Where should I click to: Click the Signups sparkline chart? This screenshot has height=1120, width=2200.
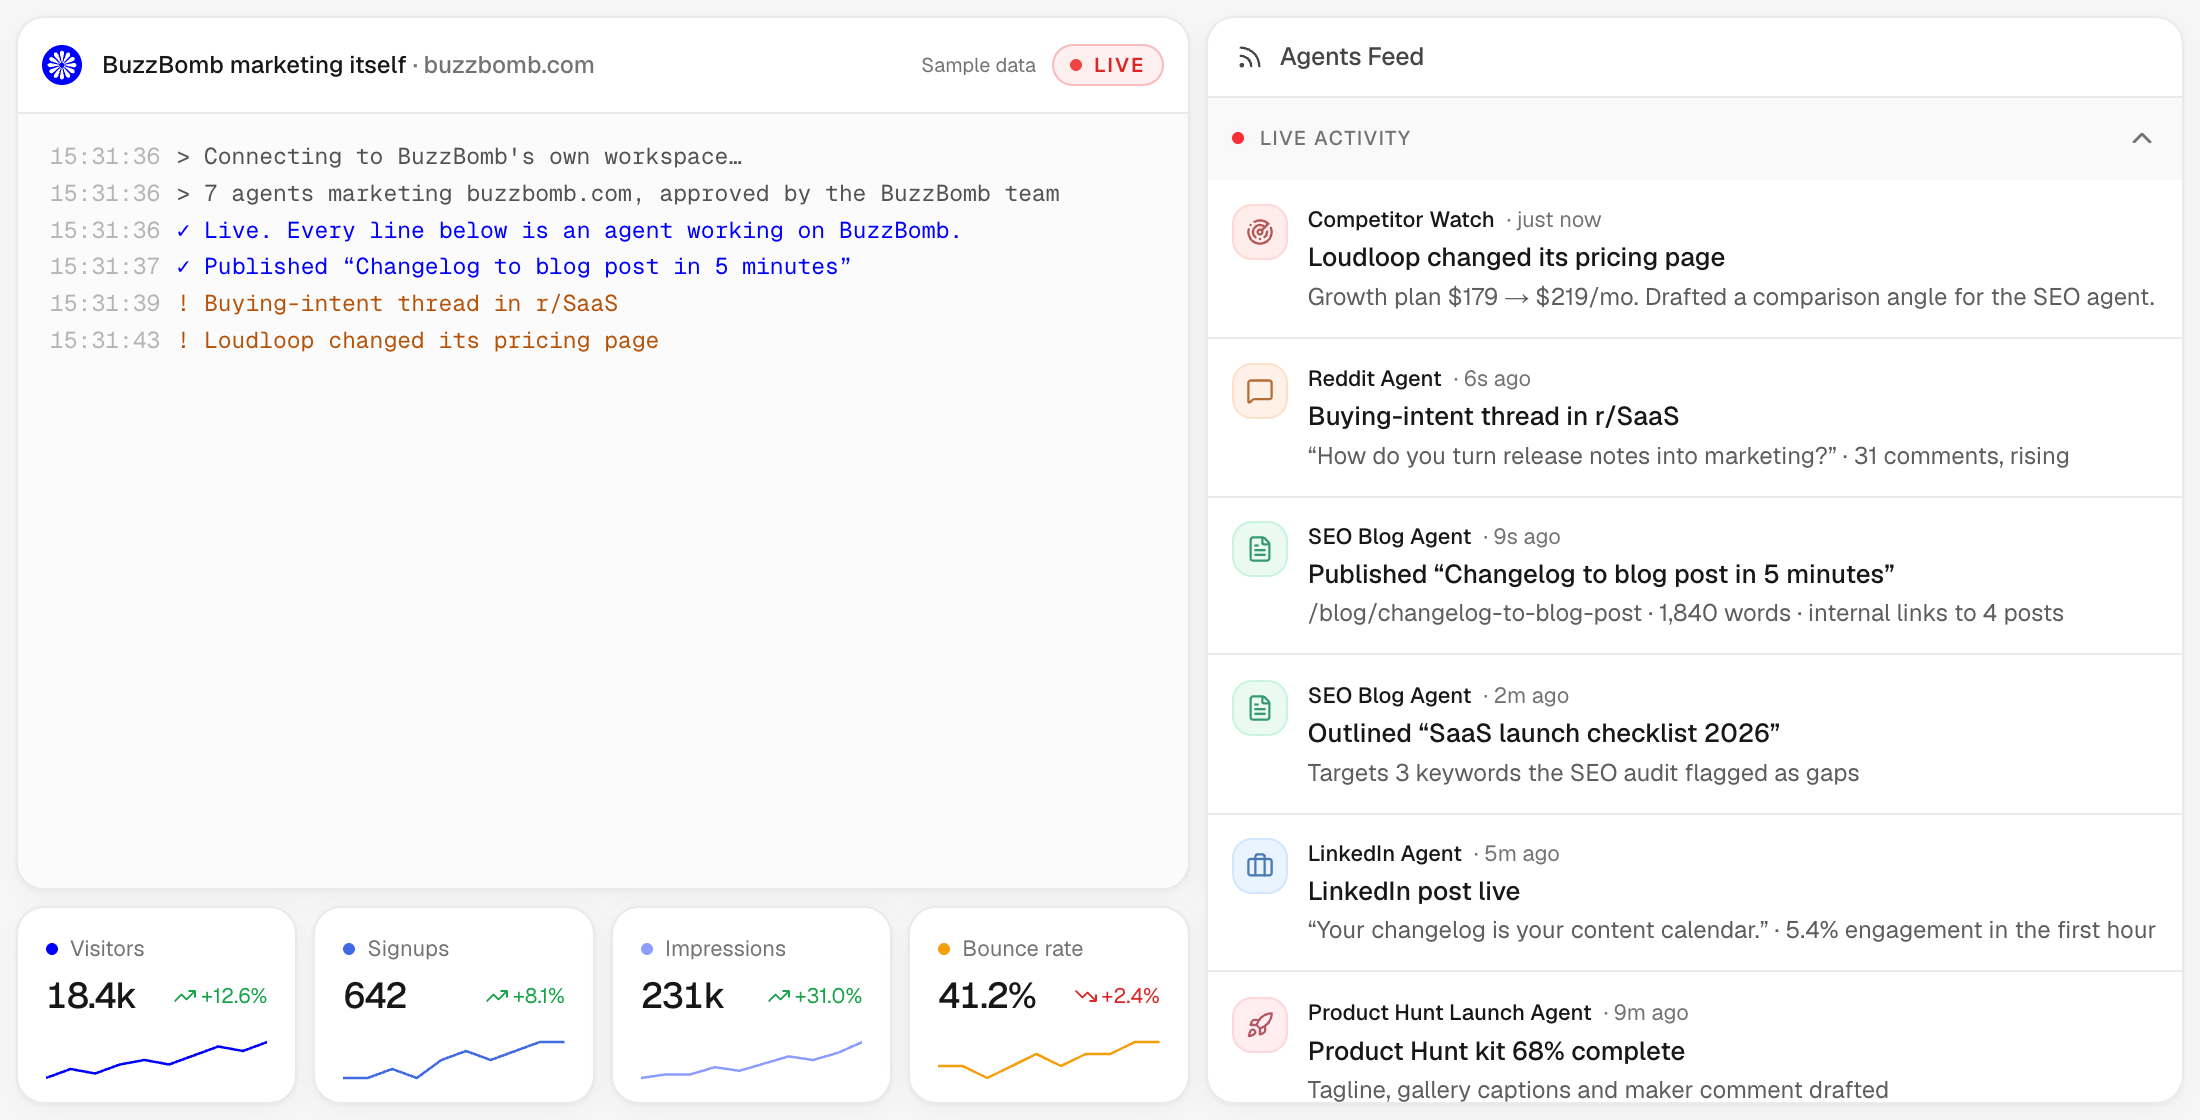pyautogui.click(x=454, y=1060)
